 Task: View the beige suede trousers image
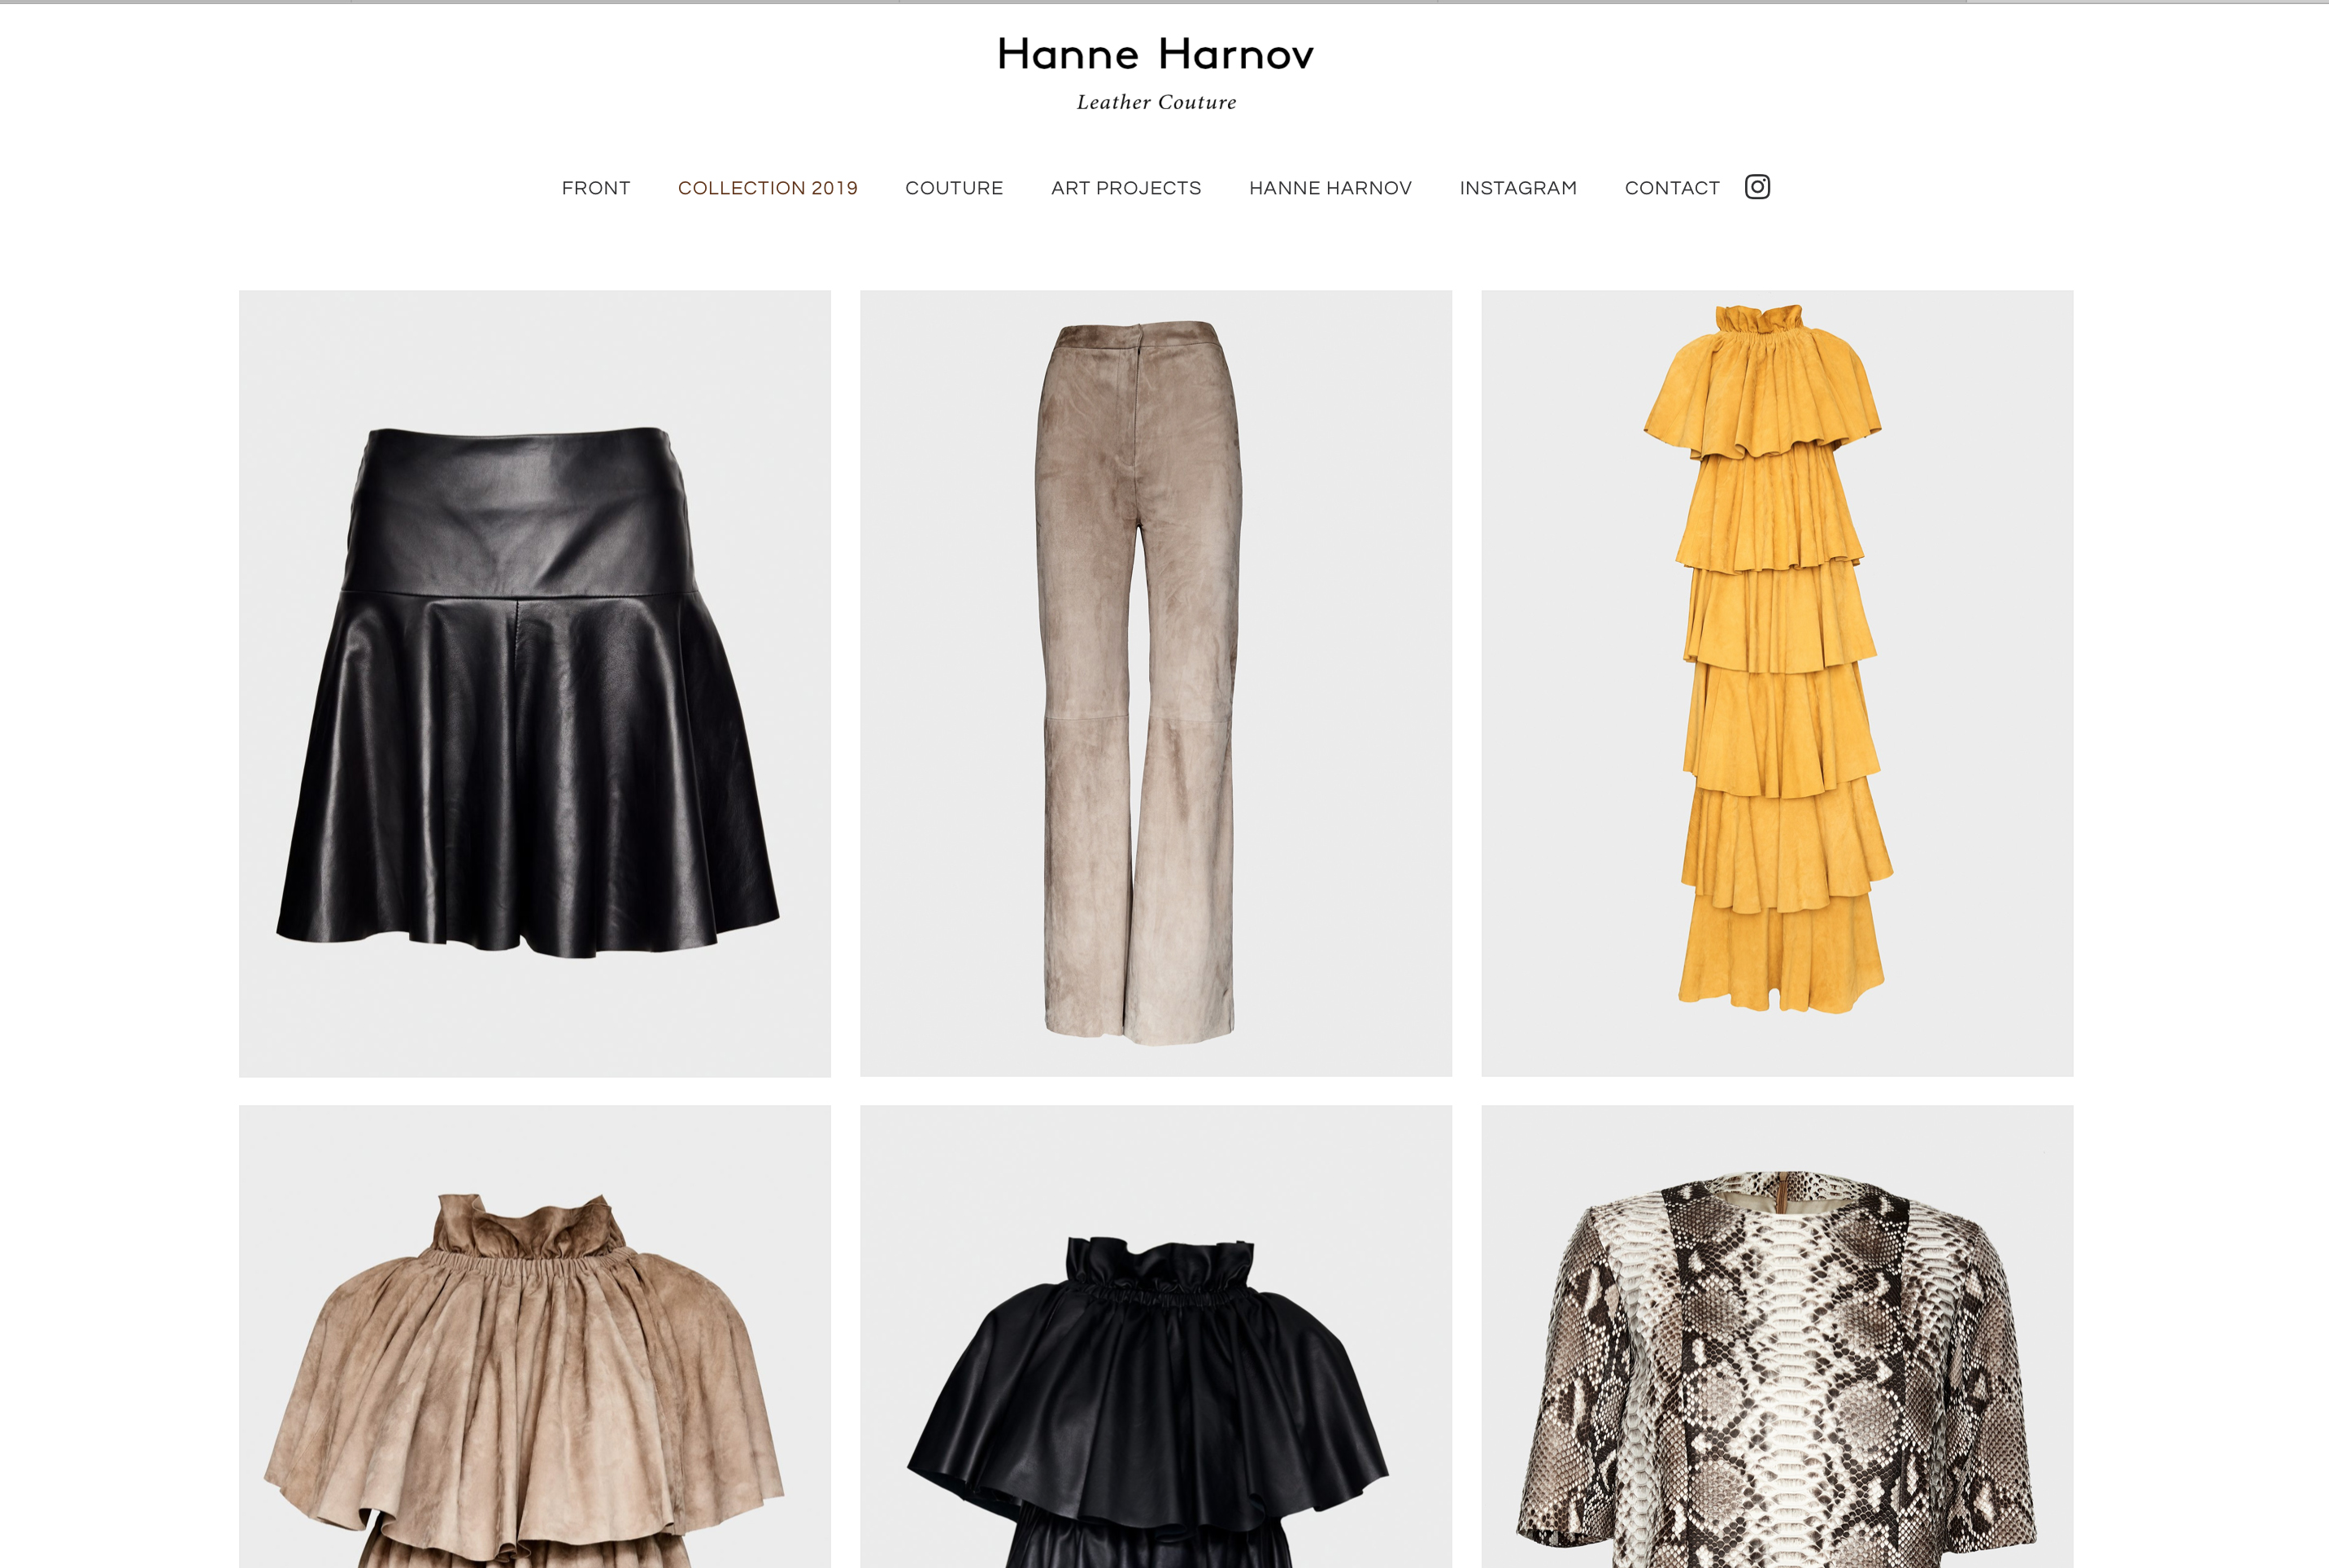click(1156, 684)
